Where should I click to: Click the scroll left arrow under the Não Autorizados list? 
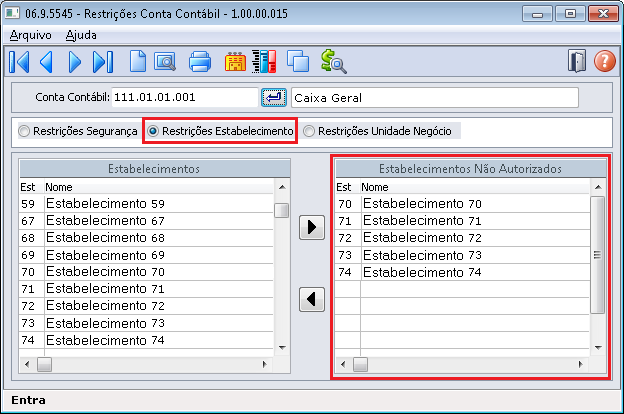(x=343, y=364)
